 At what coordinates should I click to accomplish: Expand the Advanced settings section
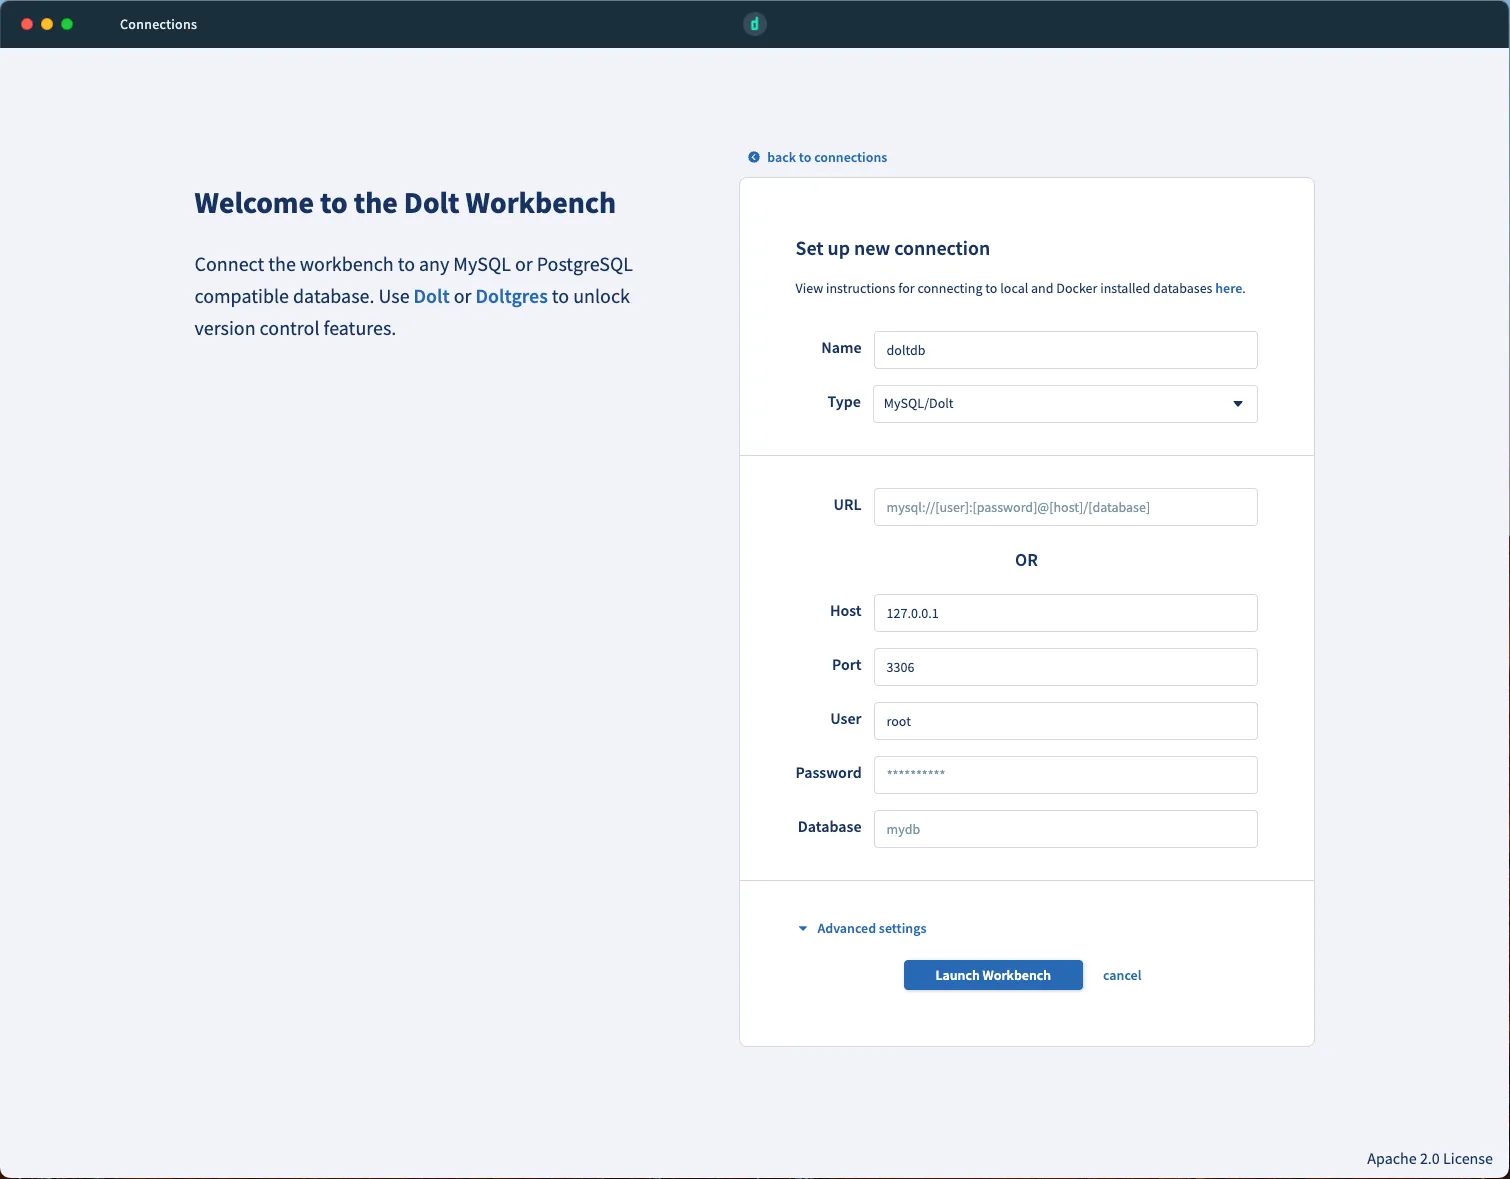pyautogui.click(x=871, y=928)
